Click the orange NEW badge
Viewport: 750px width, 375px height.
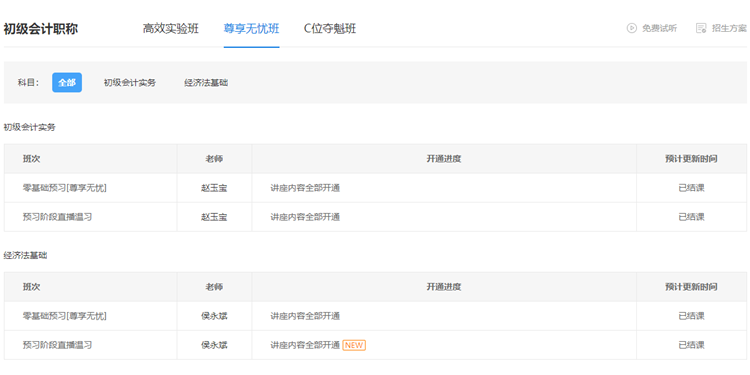(x=354, y=345)
